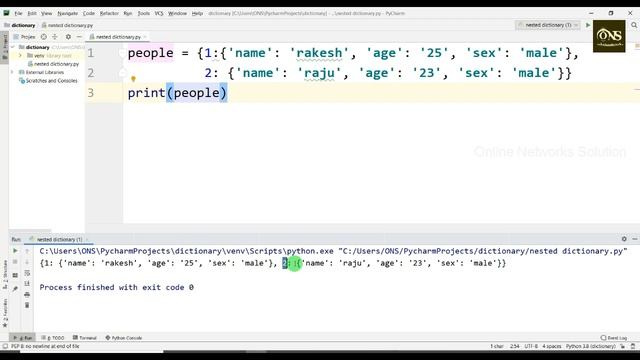This screenshot has width=640, height=360.
Task: Click the up-the-stack-trace arrow icon
Action: pos(27,251)
